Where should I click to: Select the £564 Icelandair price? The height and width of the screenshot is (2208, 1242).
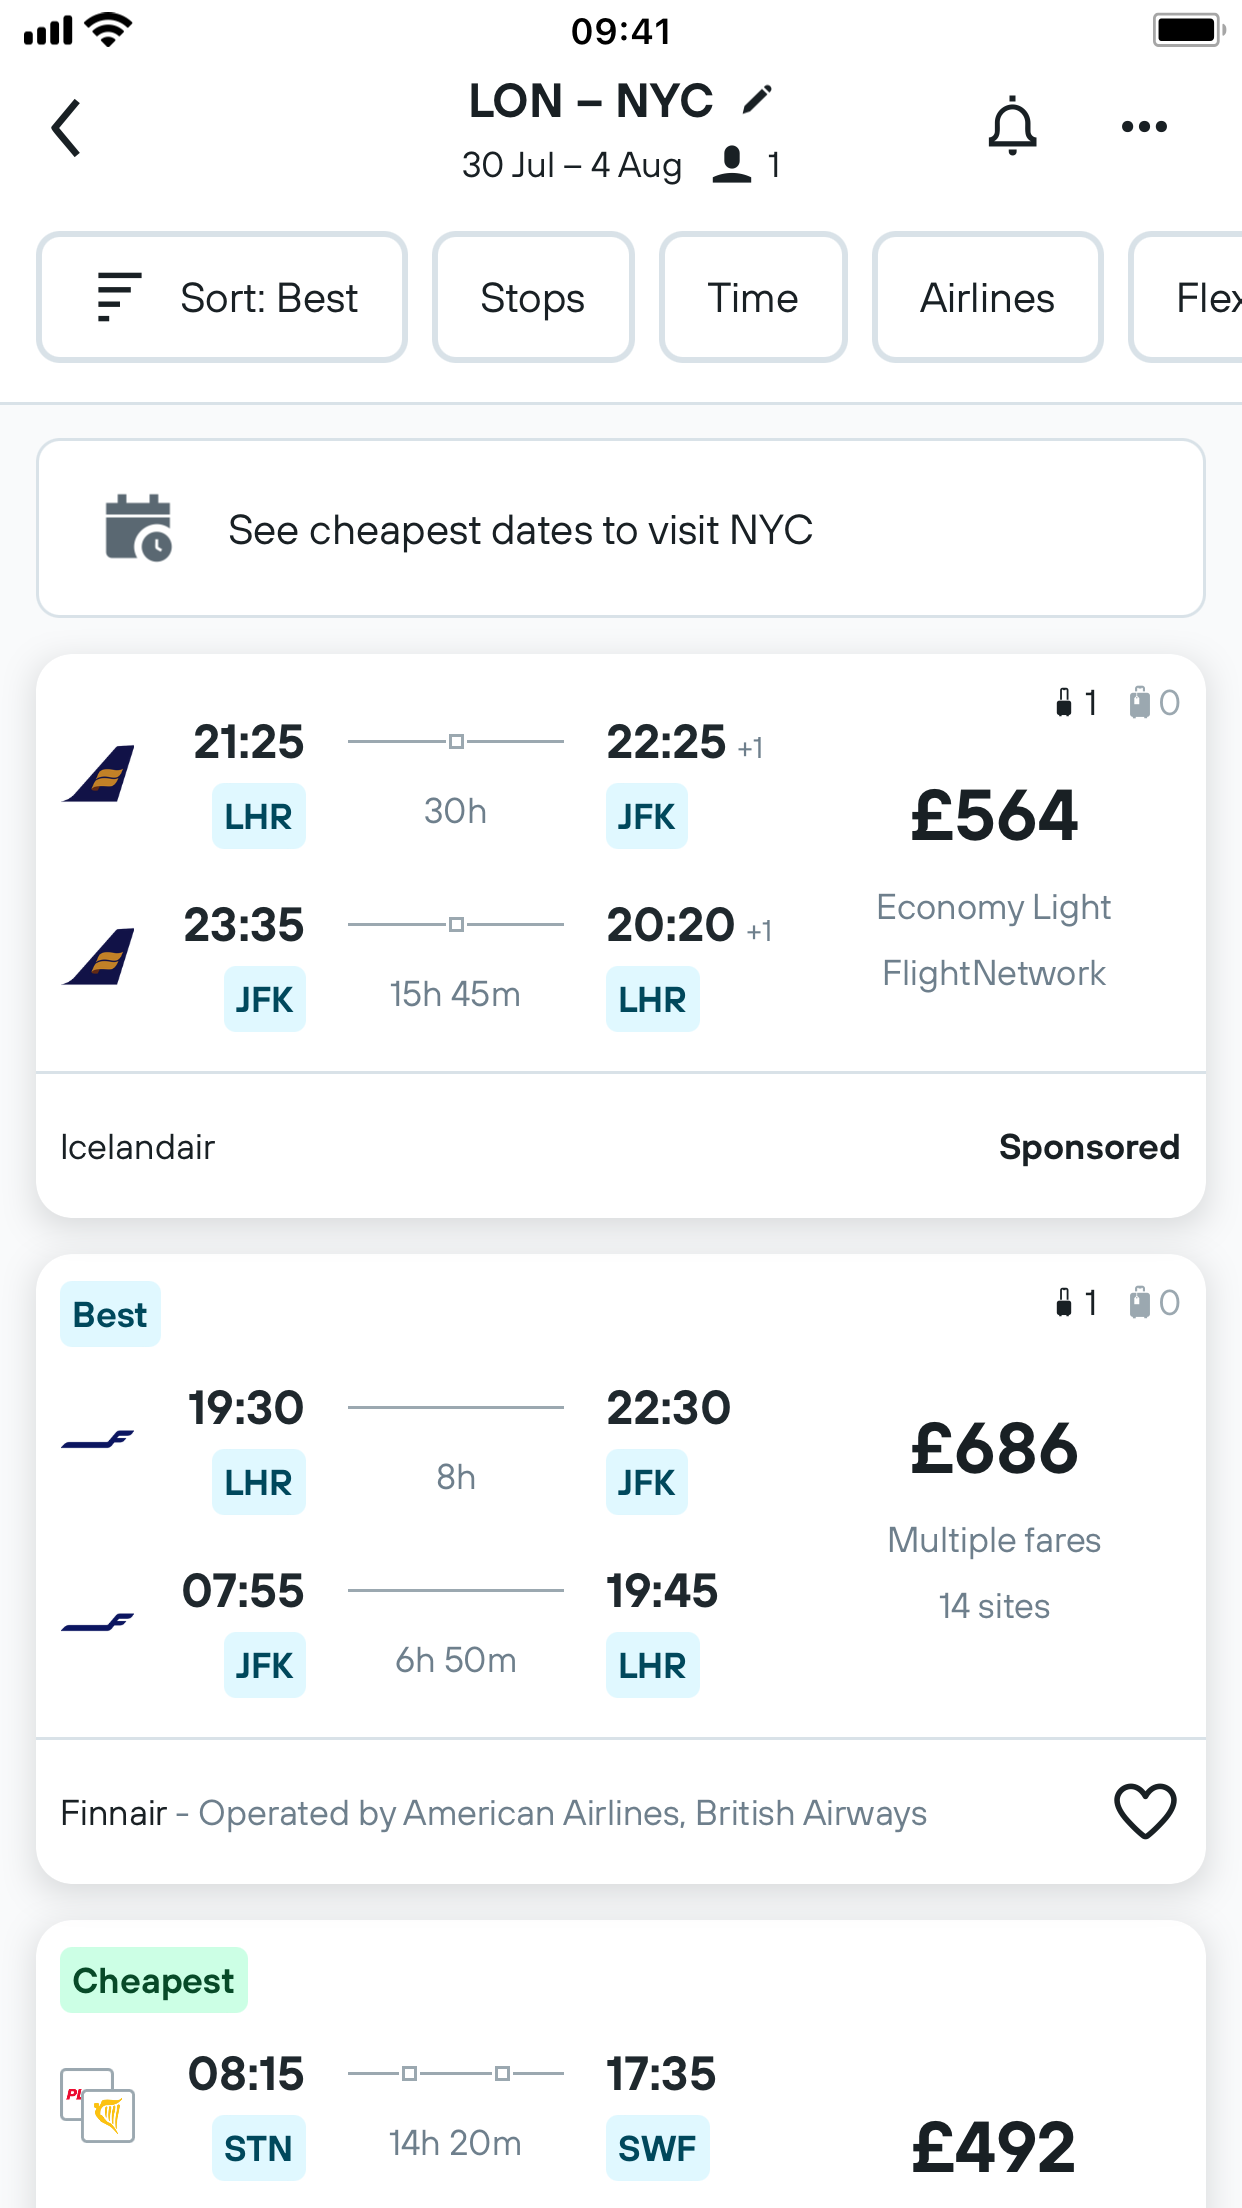point(994,816)
